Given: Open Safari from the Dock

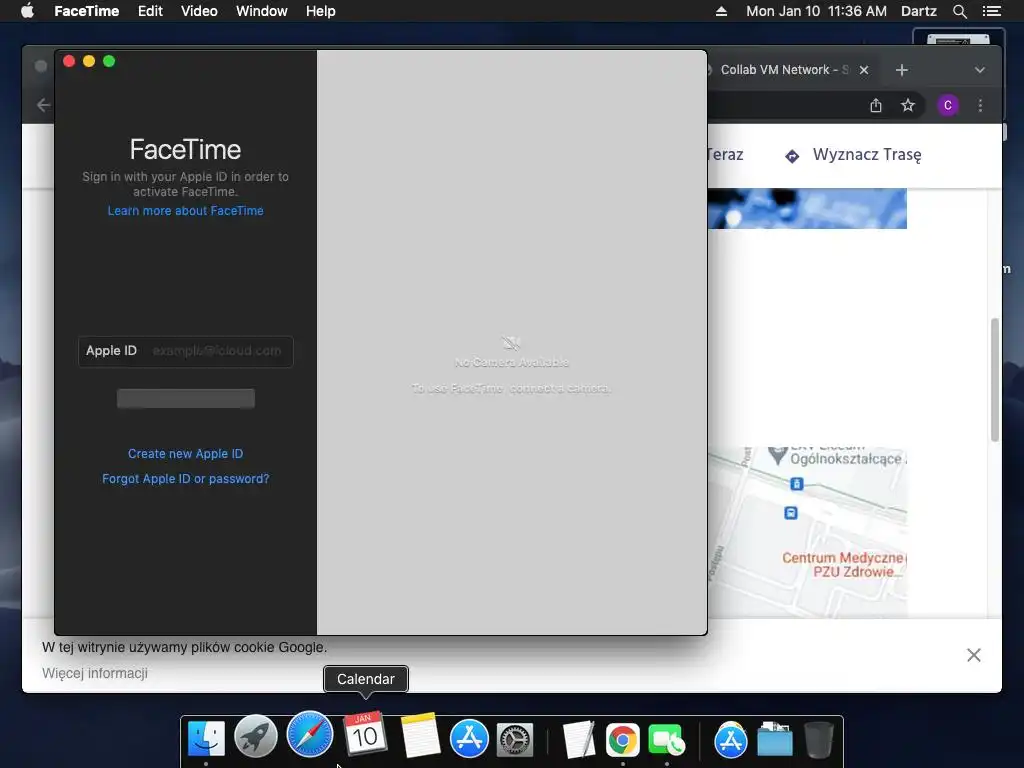Looking at the screenshot, I should pyautogui.click(x=310, y=734).
